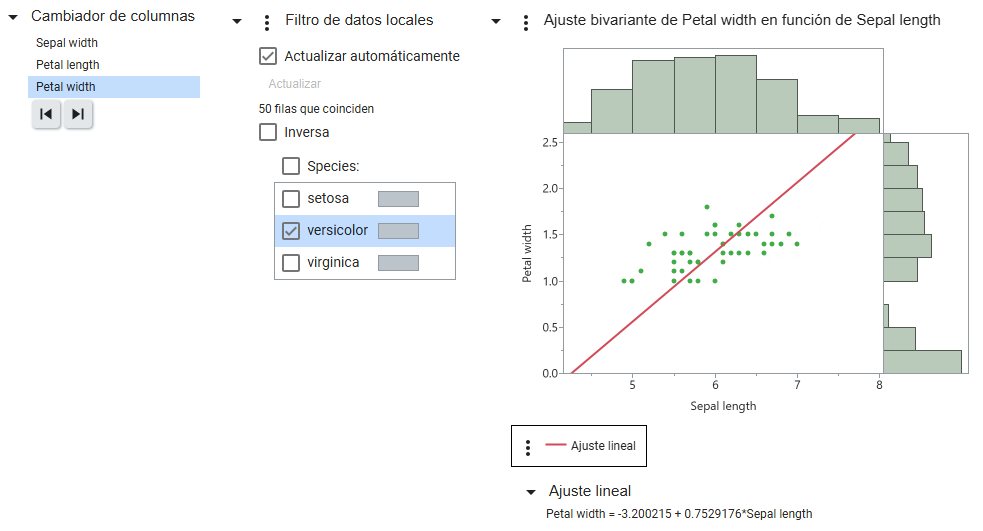The height and width of the screenshot is (531, 983).
Task: Click the previous column arrow button
Action: [46, 115]
